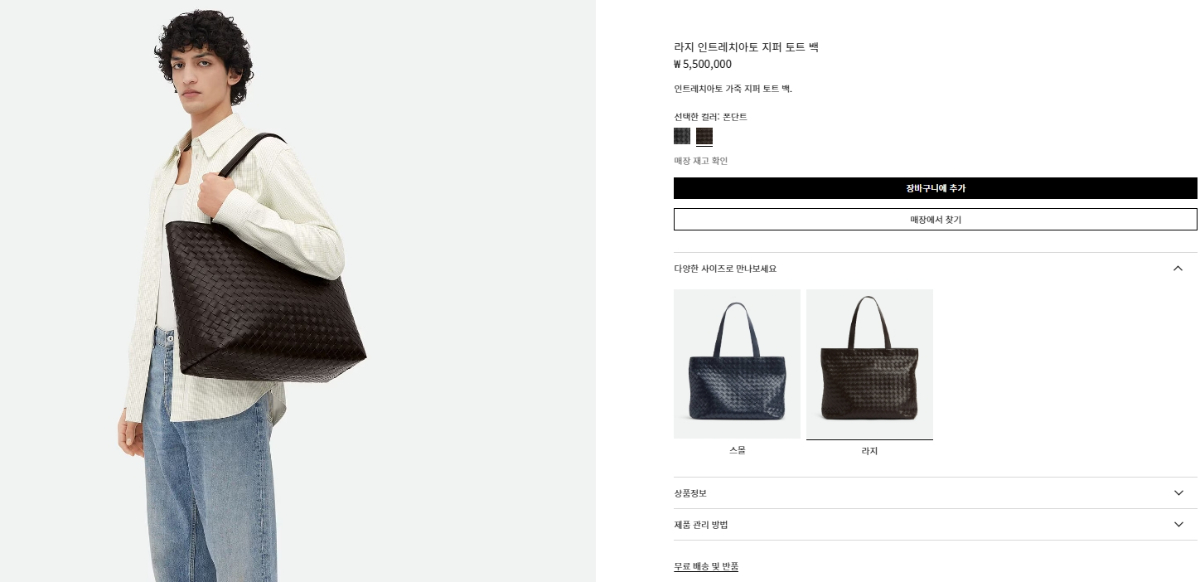Click the 다양한 사이즈로 만나보세요 heading
This screenshot has width=1200, height=582.
pos(725,269)
